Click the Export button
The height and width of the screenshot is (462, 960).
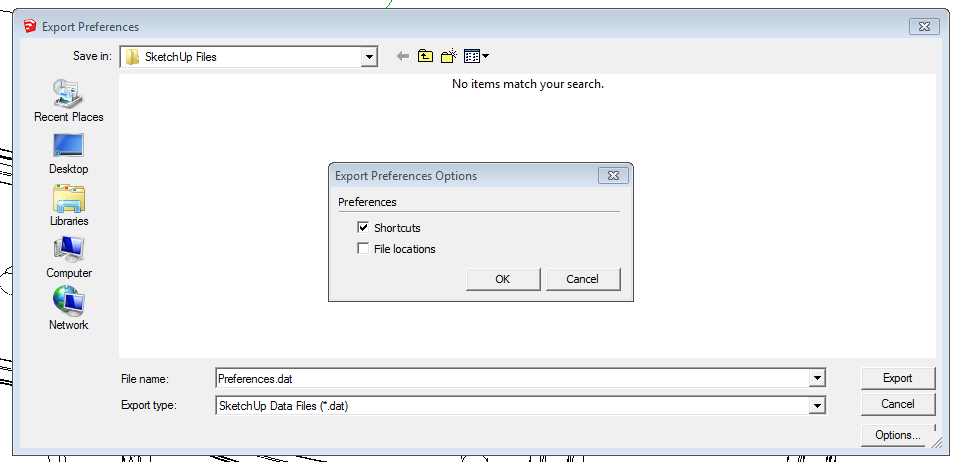pos(898,378)
